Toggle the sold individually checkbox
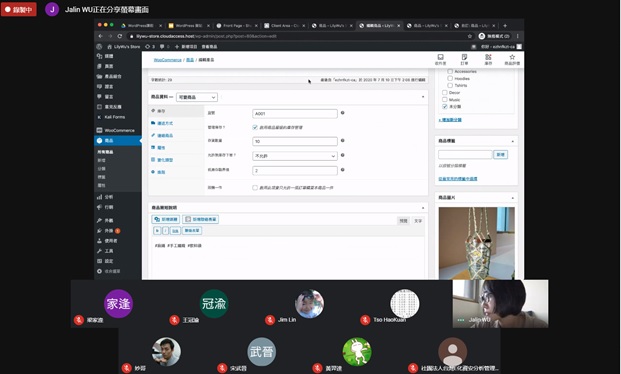 (x=255, y=187)
